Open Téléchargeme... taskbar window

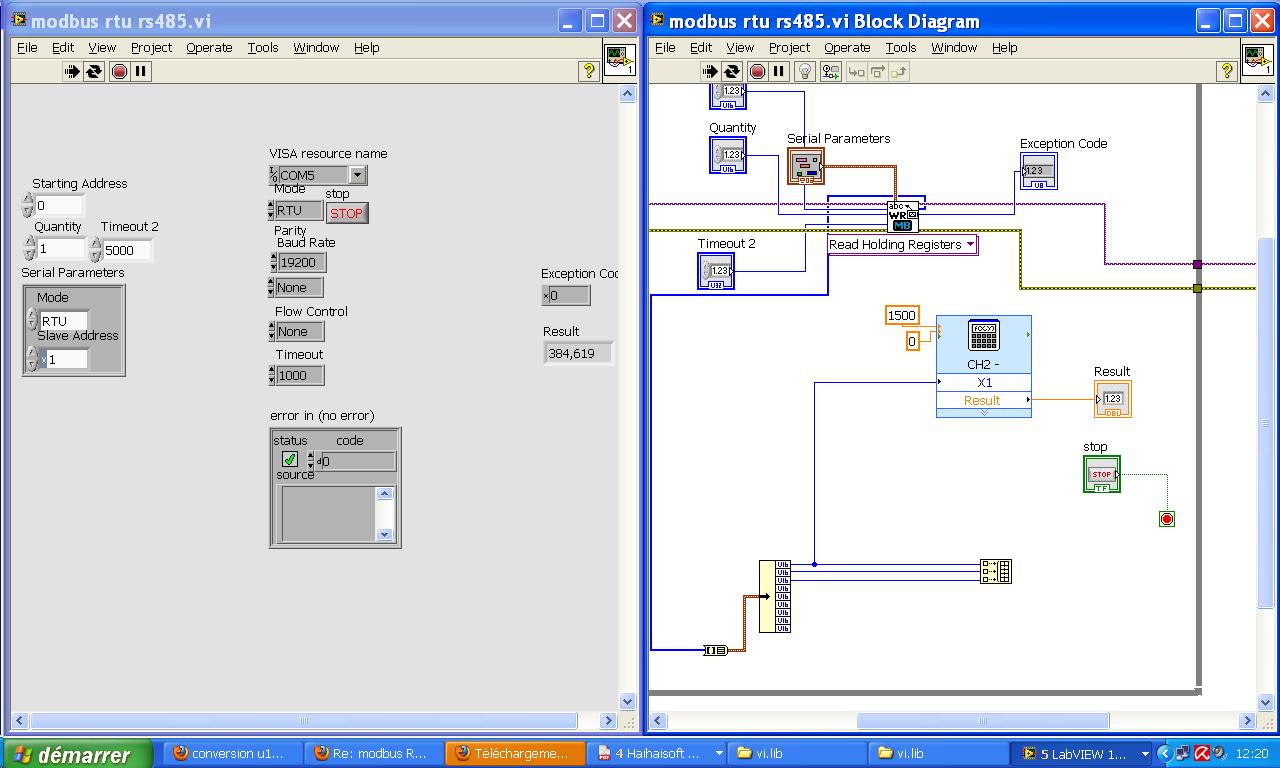coord(515,754)
